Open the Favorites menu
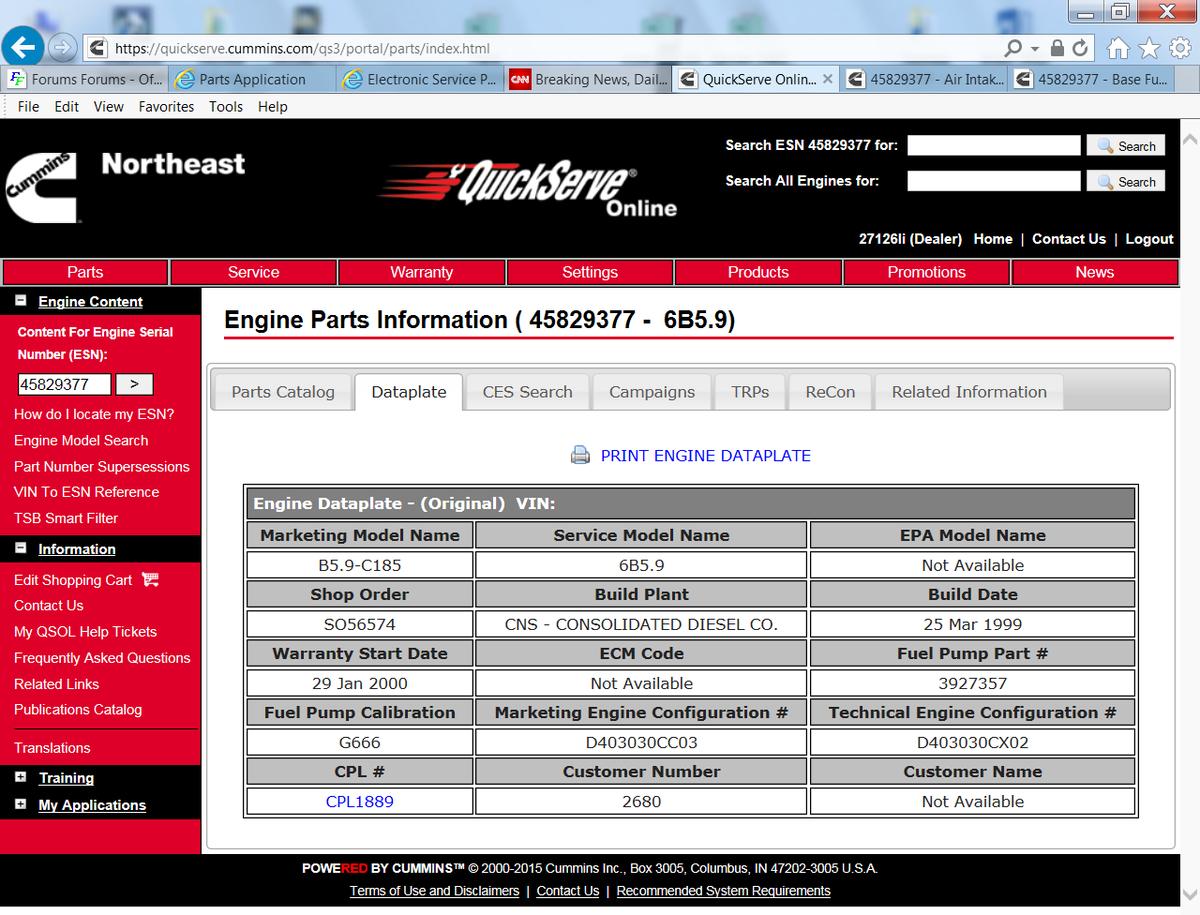Image resolution: width=1200 pixels, height=915 pixels. click(x=166, y=106)
